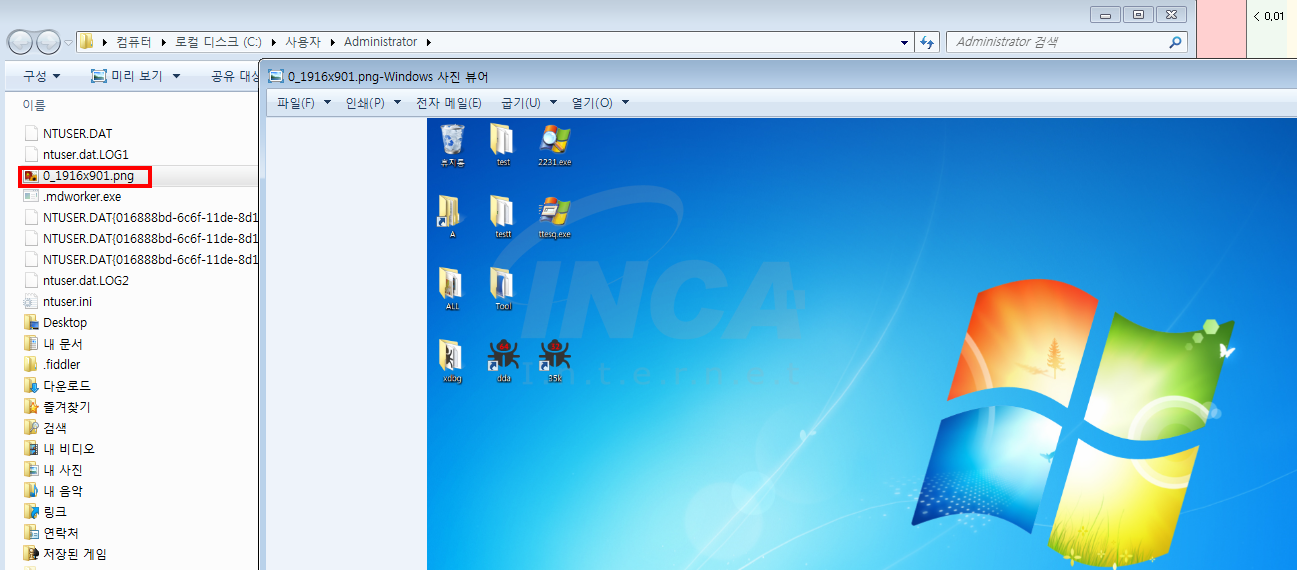Open 열기(O) menu in Photo Viewer
This screenshot has height=570, width=1297.
pos(600,103)
